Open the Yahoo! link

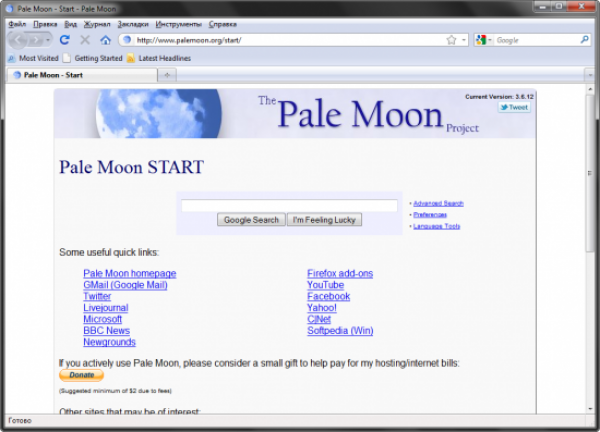click(322, 308)
